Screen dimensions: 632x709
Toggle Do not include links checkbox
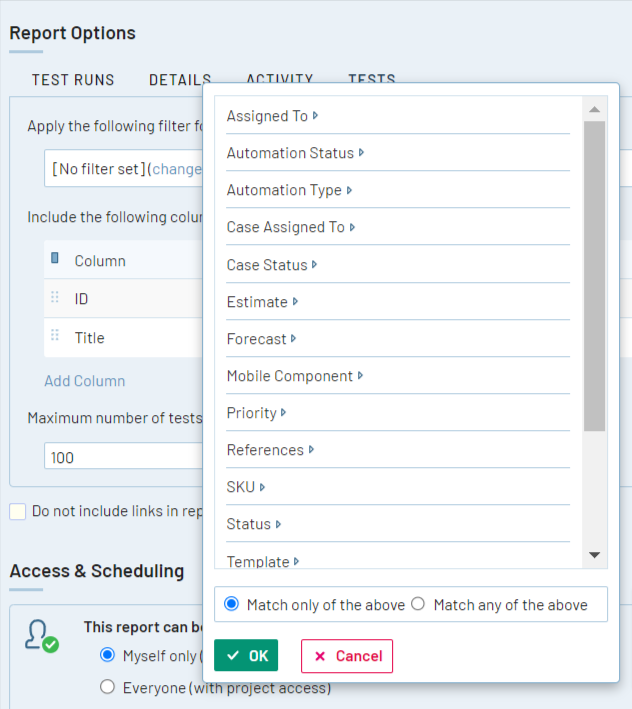pos(18,511)
